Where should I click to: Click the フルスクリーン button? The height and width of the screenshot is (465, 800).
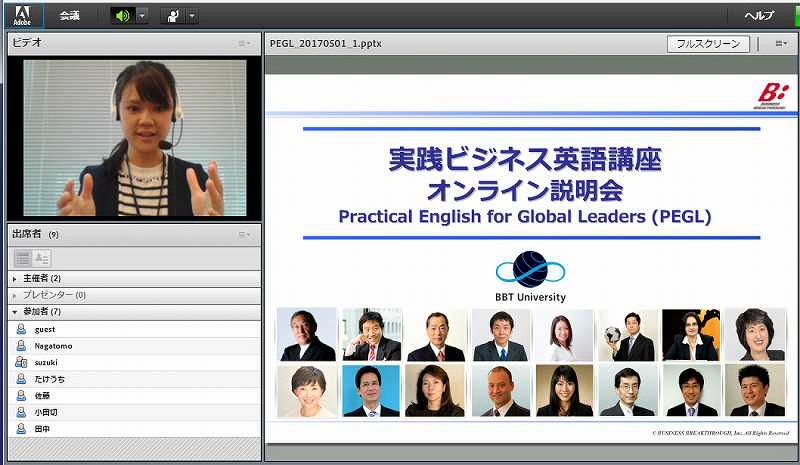708,44
